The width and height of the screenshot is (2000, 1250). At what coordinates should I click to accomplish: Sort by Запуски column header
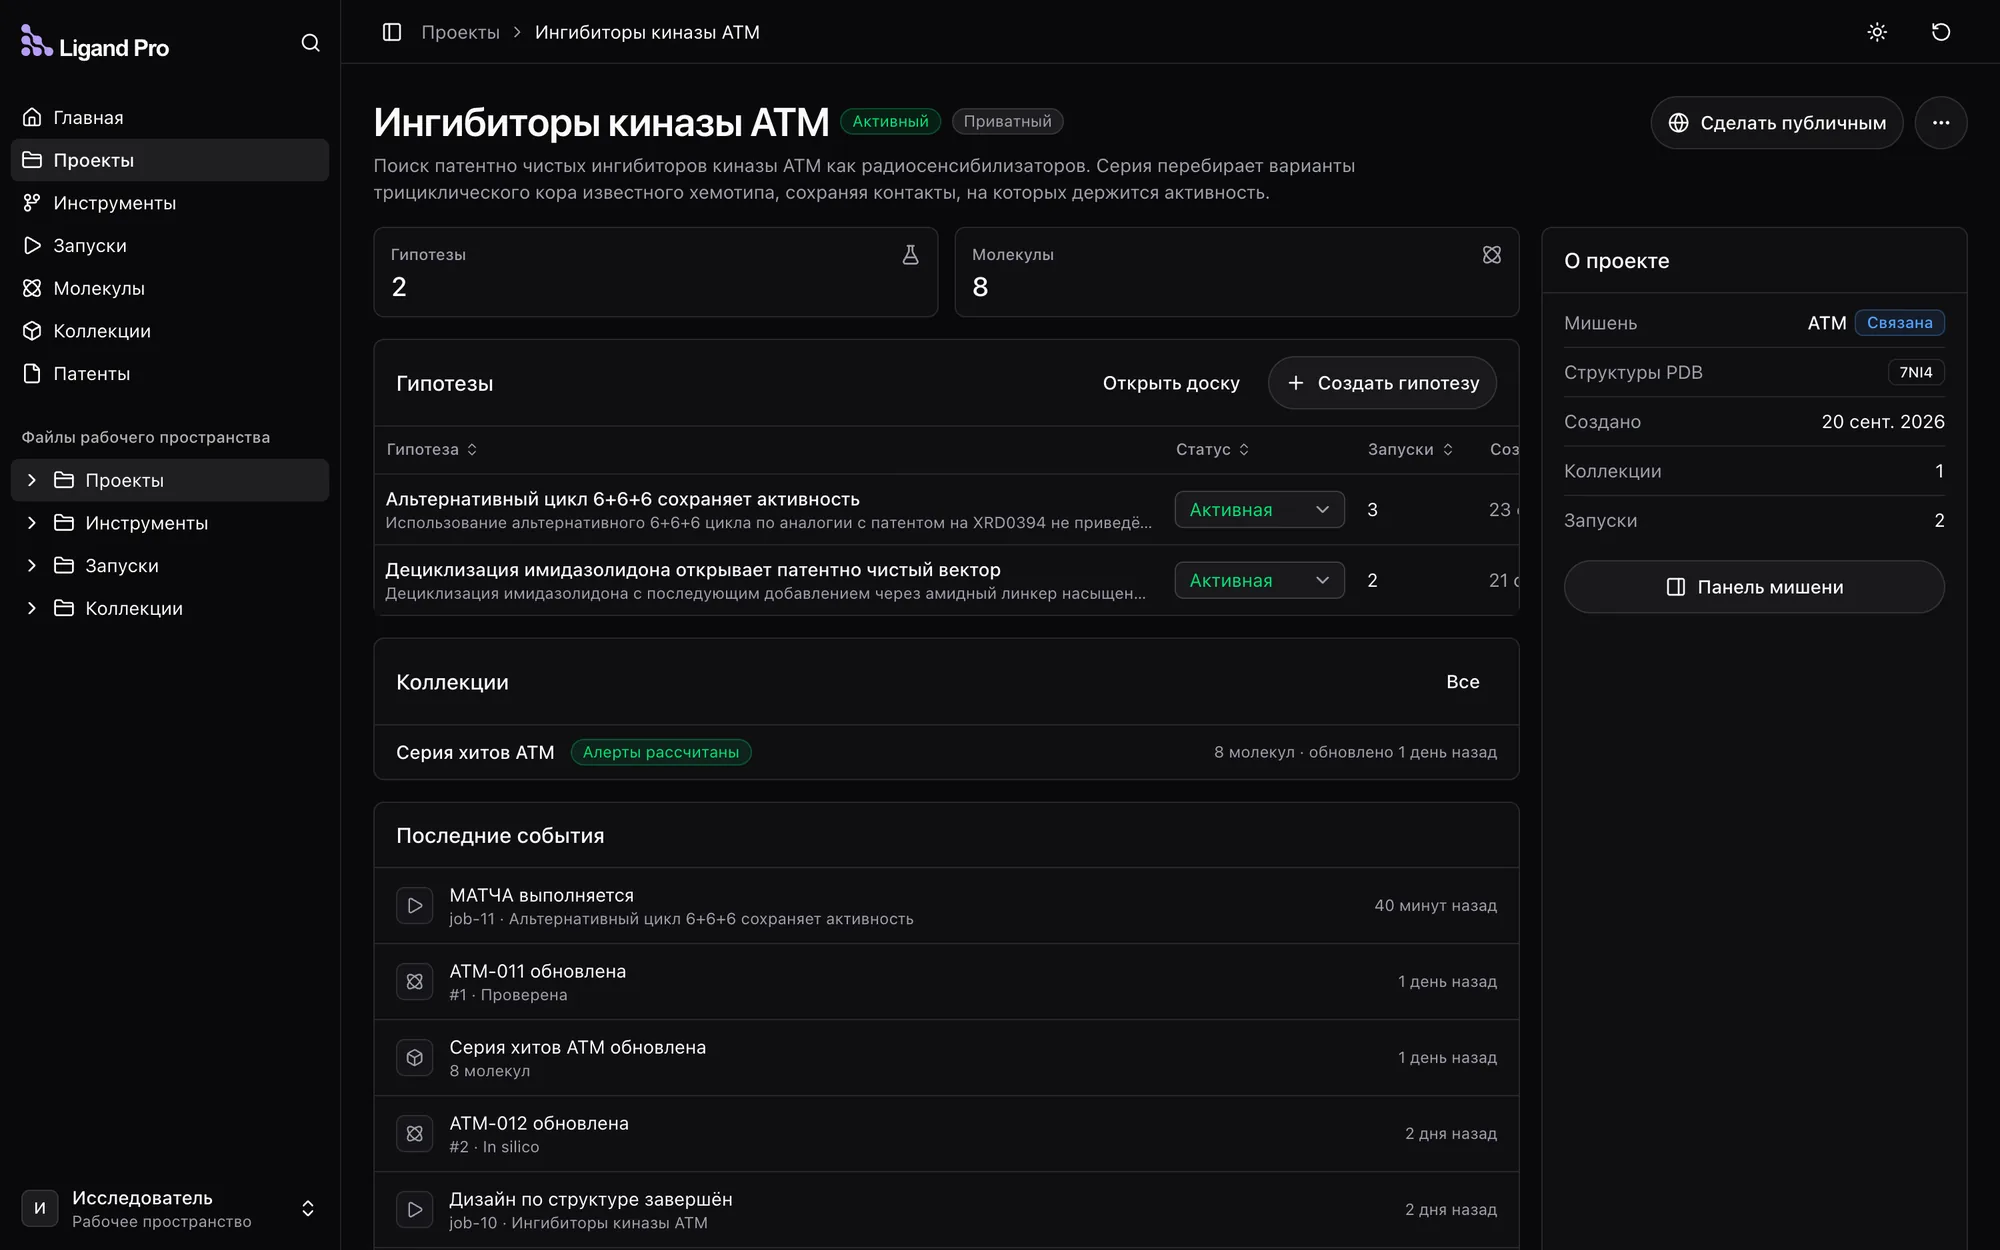pyautogui.click(x=1410, y=449)
